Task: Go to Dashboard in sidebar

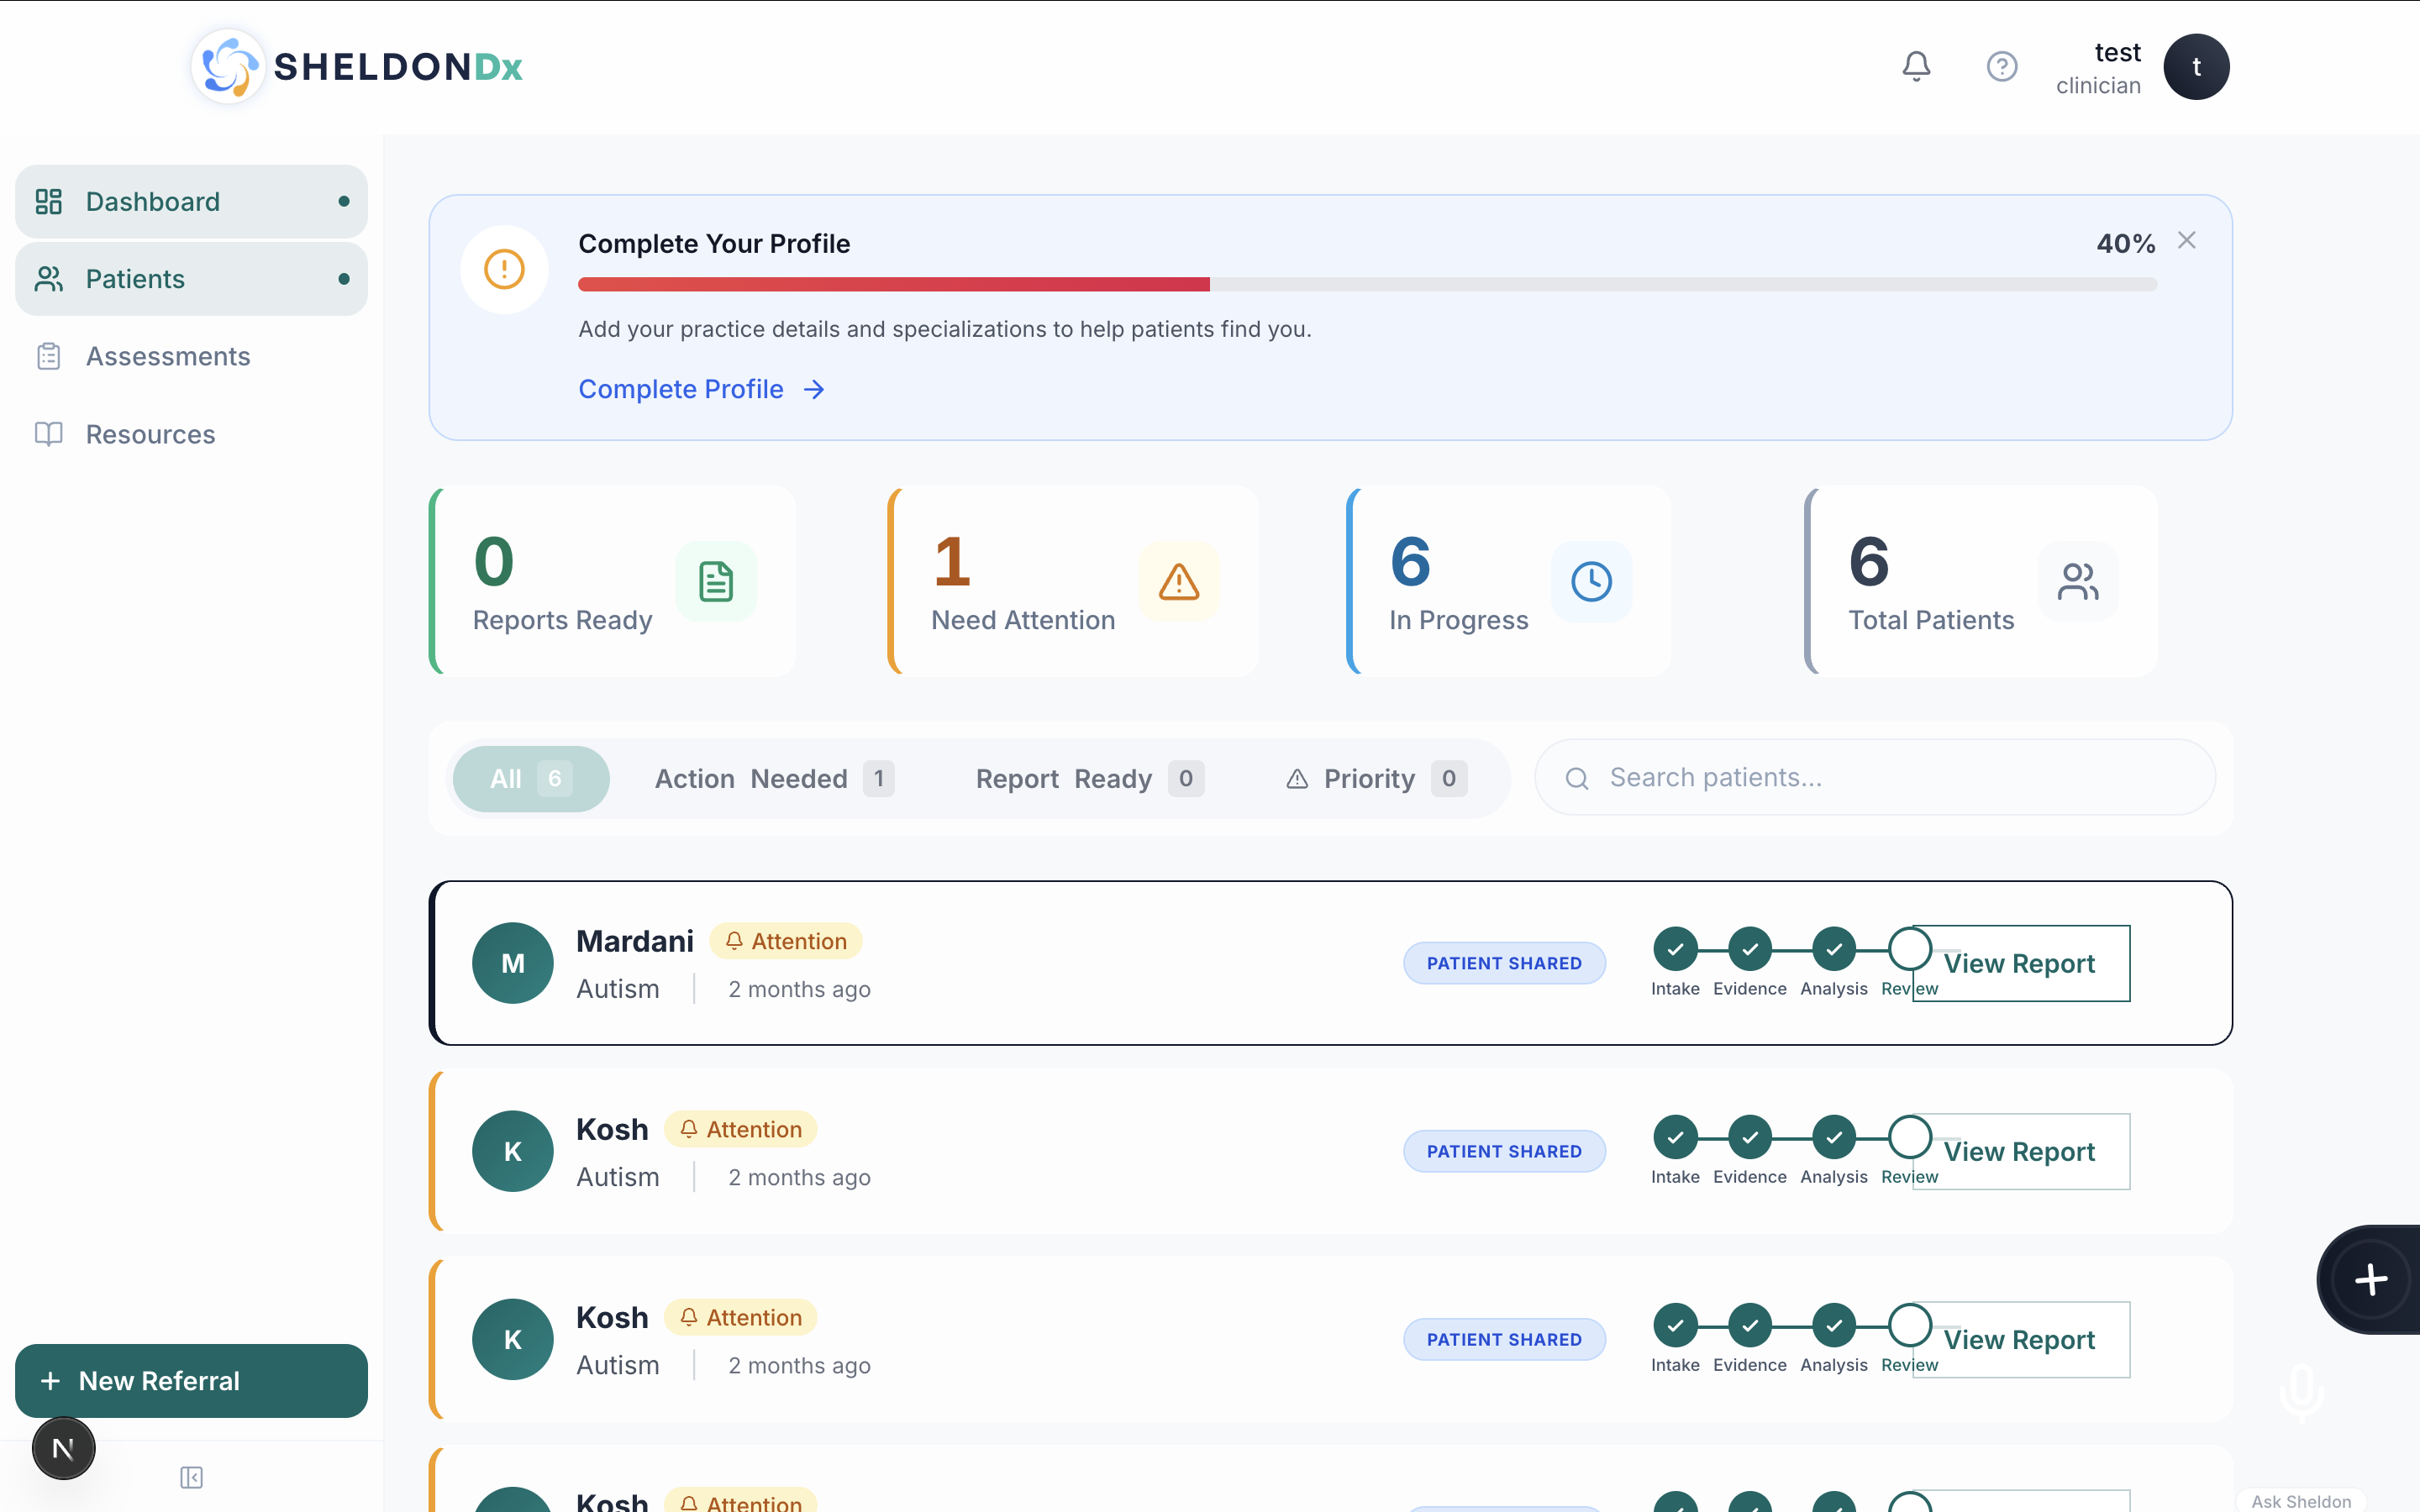Action: tap(191, 201)
